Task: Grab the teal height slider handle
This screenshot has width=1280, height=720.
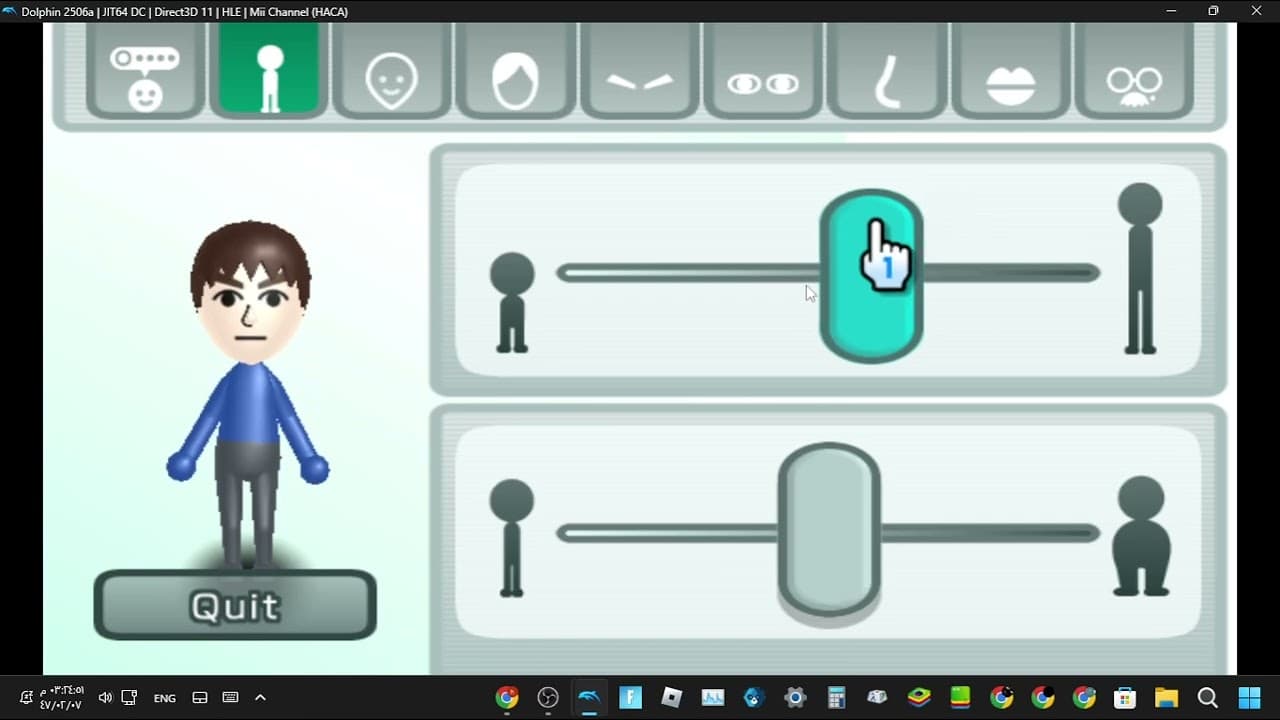Action: (x=871, y=275)
